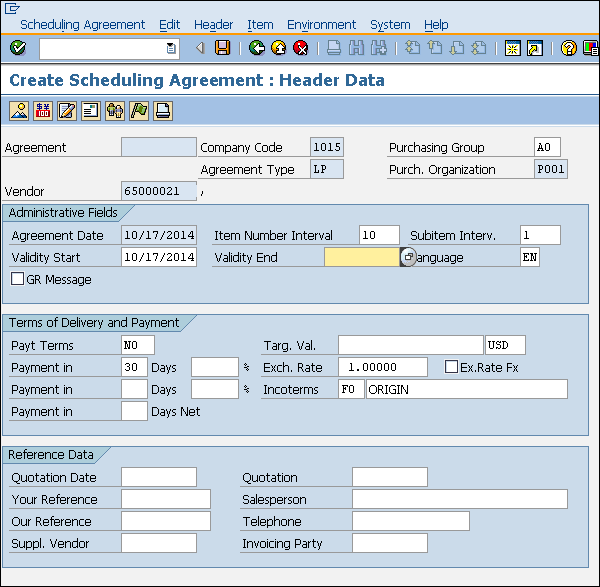
Task: Click the Save floppy disk icon
Action: (223, 48)
